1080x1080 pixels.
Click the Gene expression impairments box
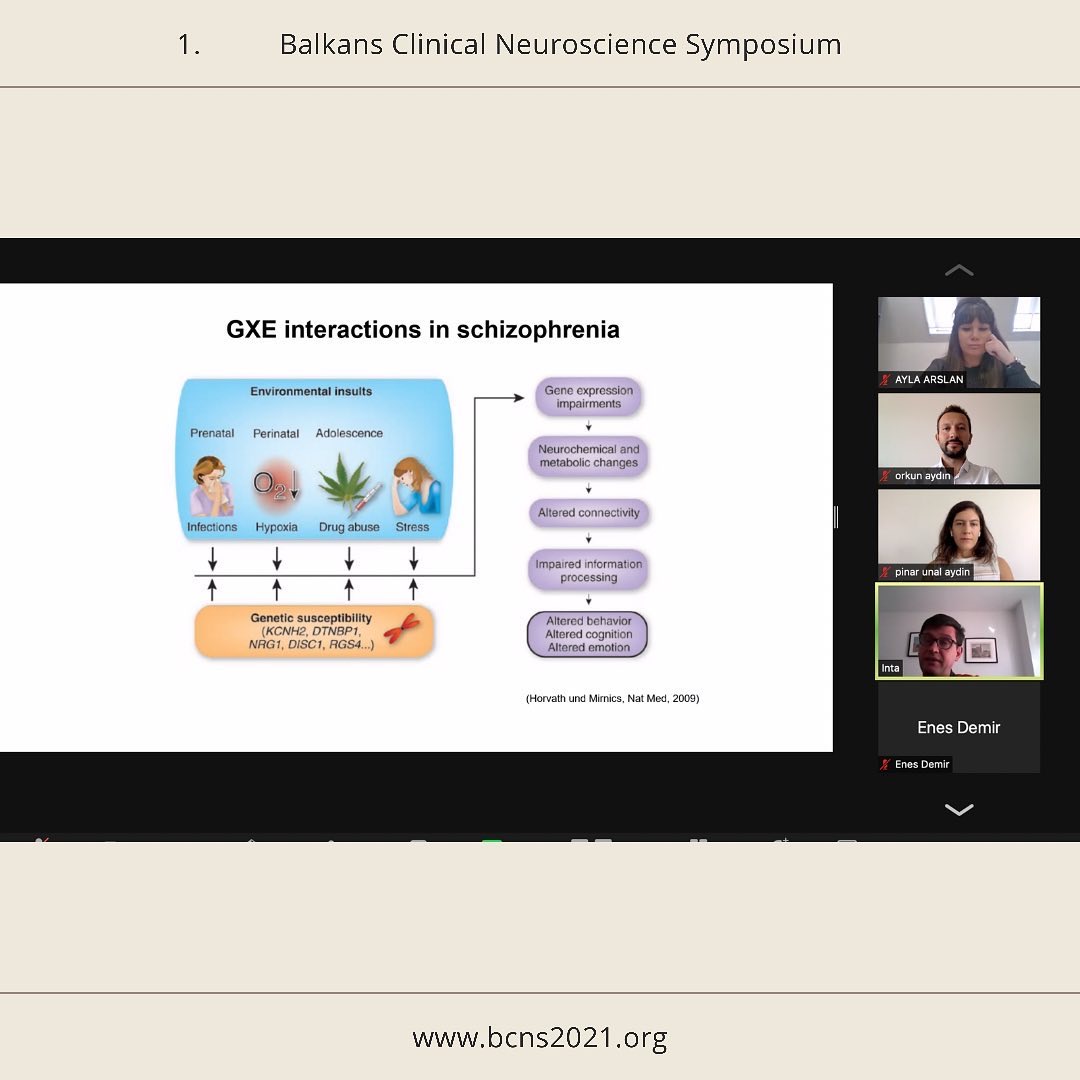coord(589,397)
